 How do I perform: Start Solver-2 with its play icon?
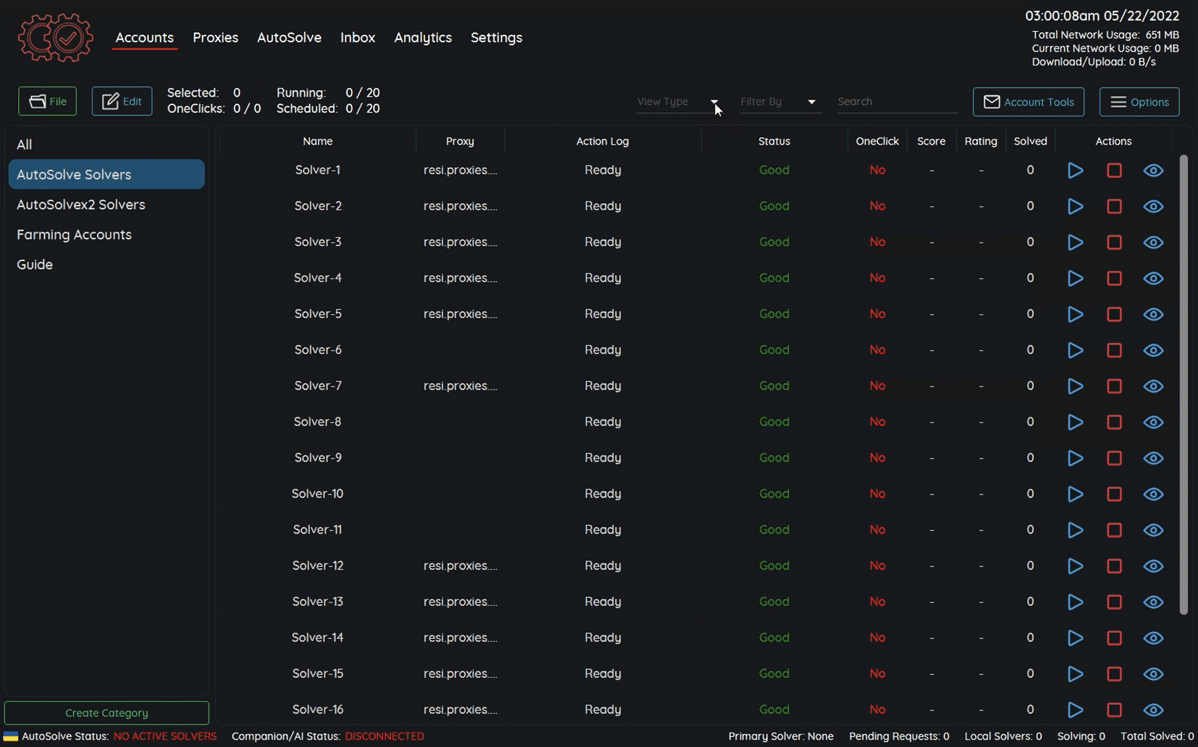(1075, 206)
